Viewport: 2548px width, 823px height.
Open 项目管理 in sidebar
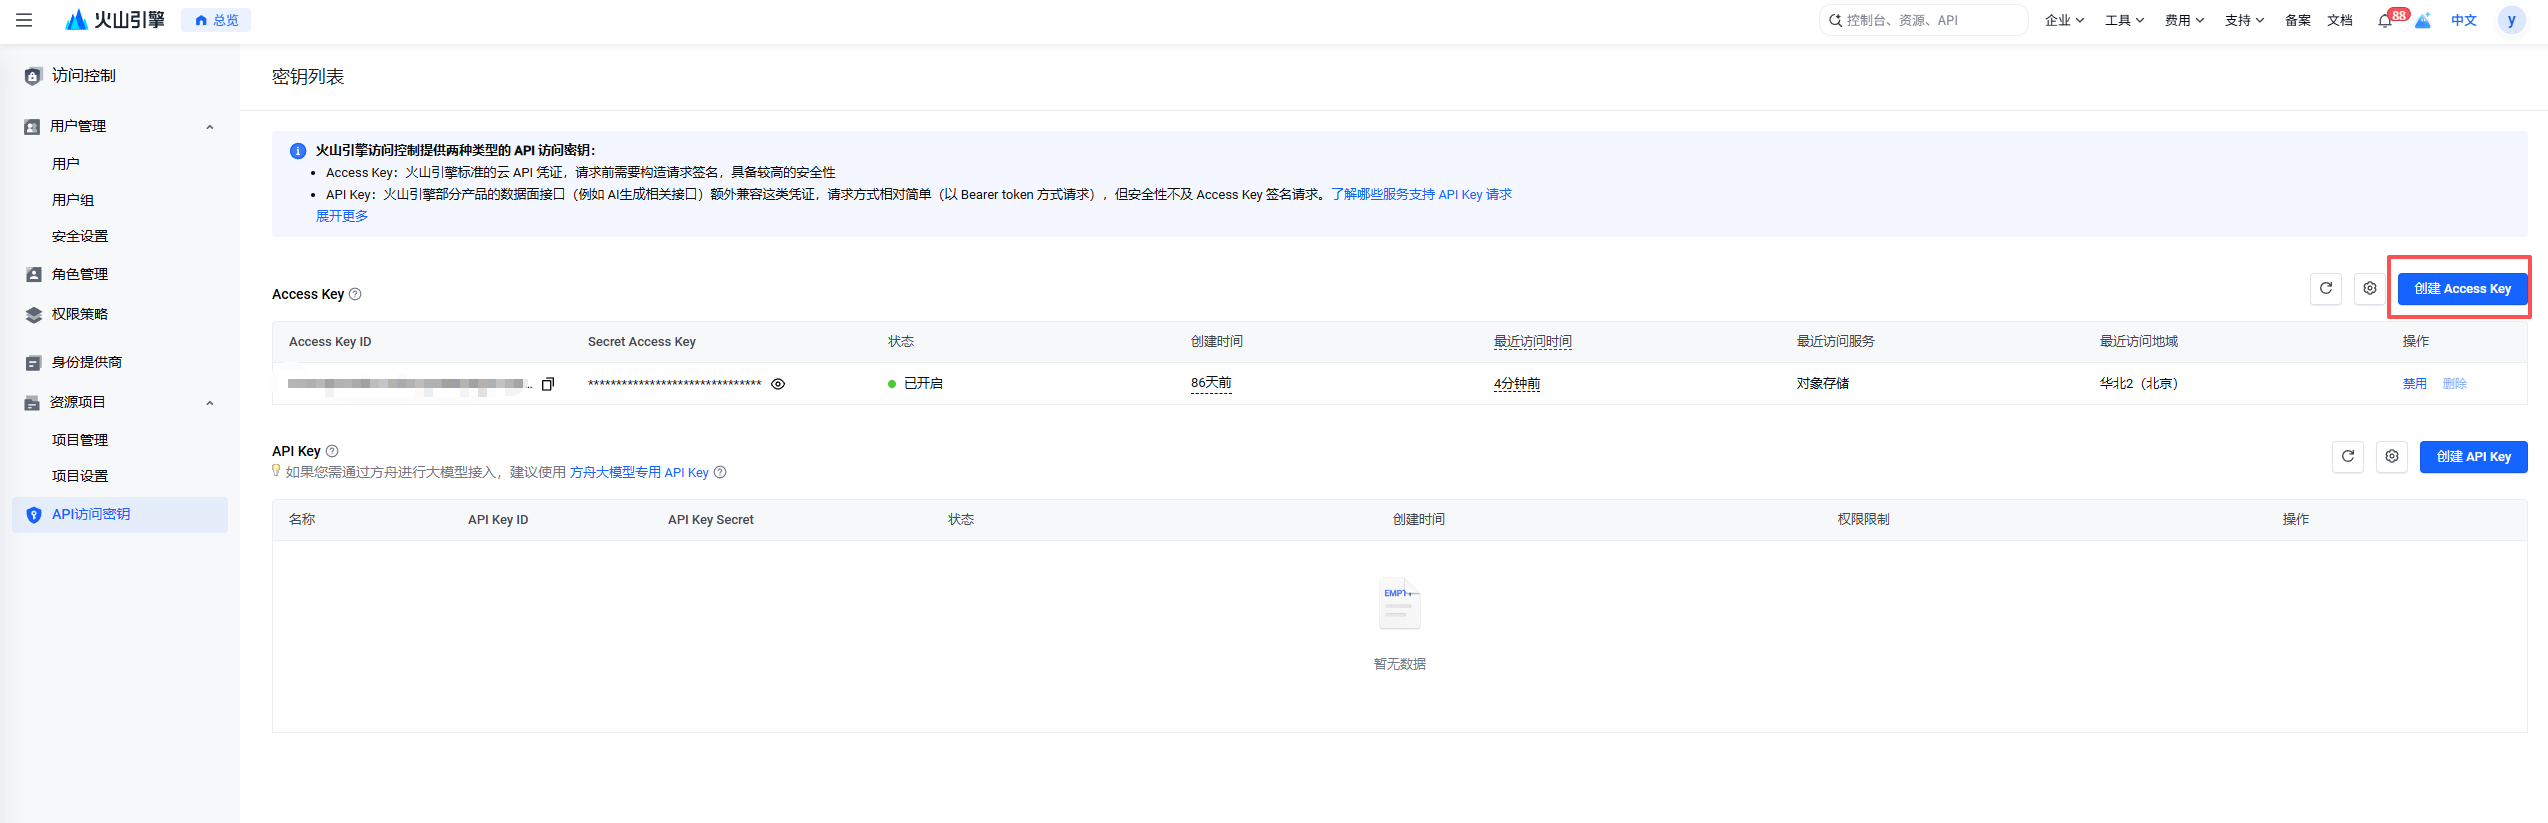80,440
